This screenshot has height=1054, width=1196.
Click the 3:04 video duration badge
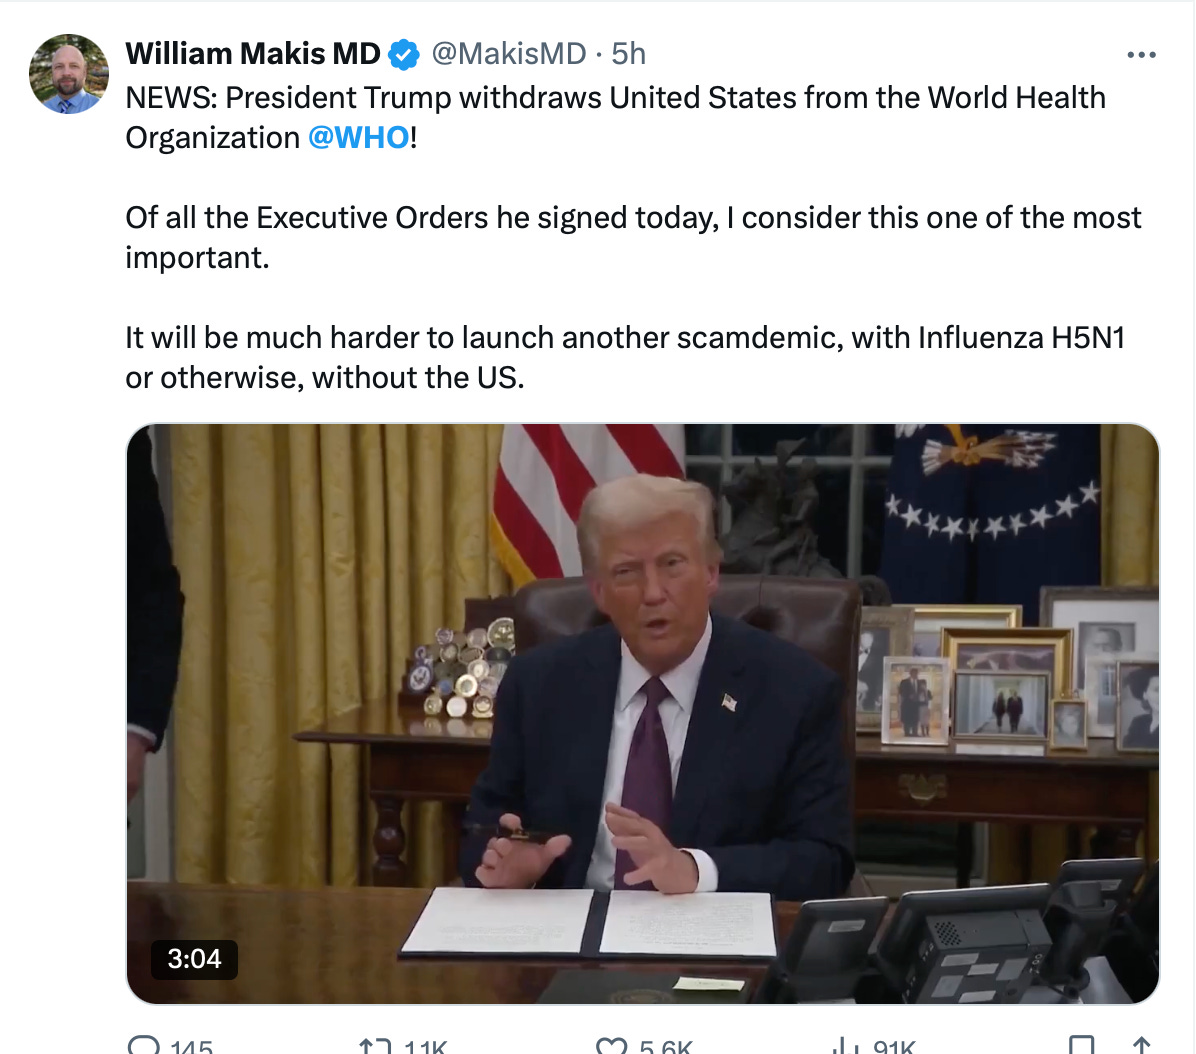coord(195,959)
